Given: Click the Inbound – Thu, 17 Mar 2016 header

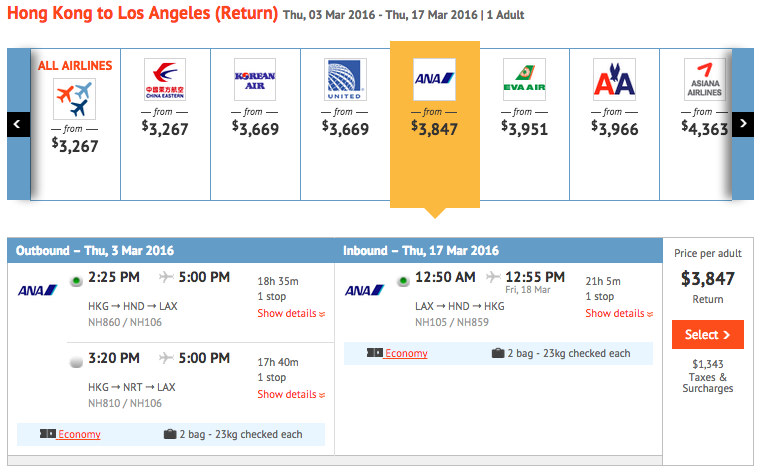Looking at the screenshot, I should (x=421, y=251).
